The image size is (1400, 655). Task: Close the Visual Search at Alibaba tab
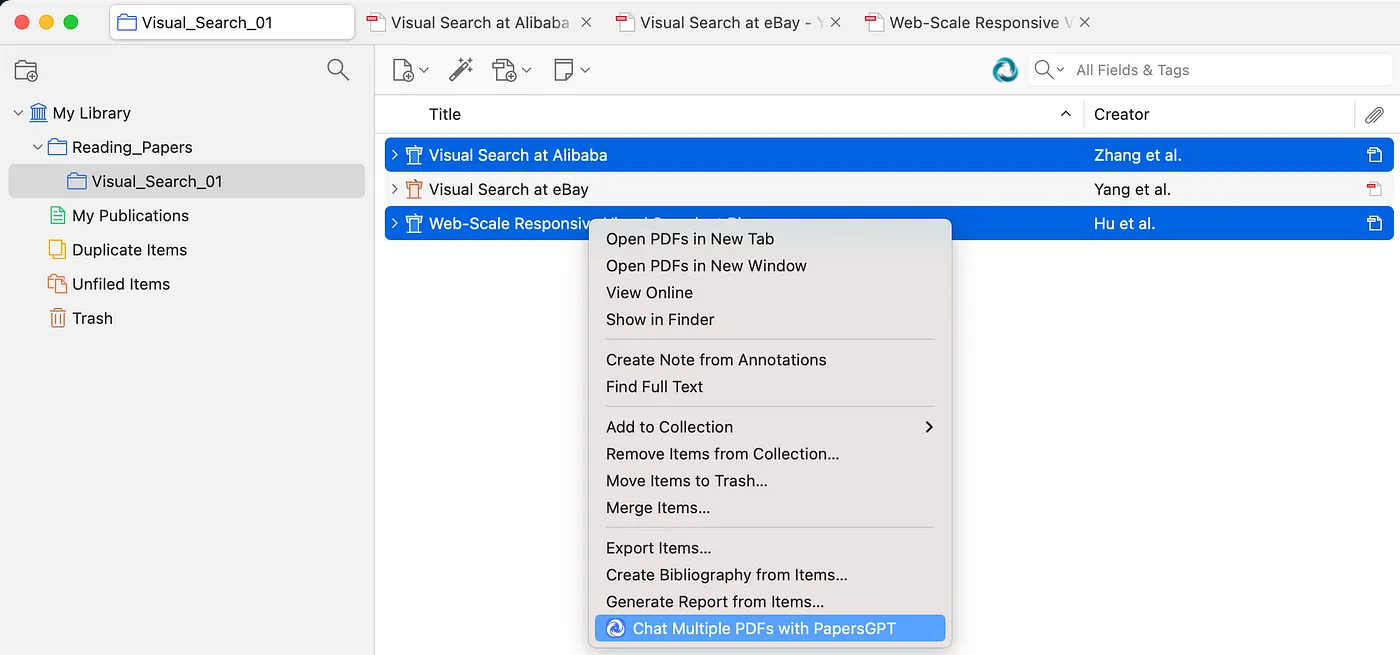click(x=586, y=22)
